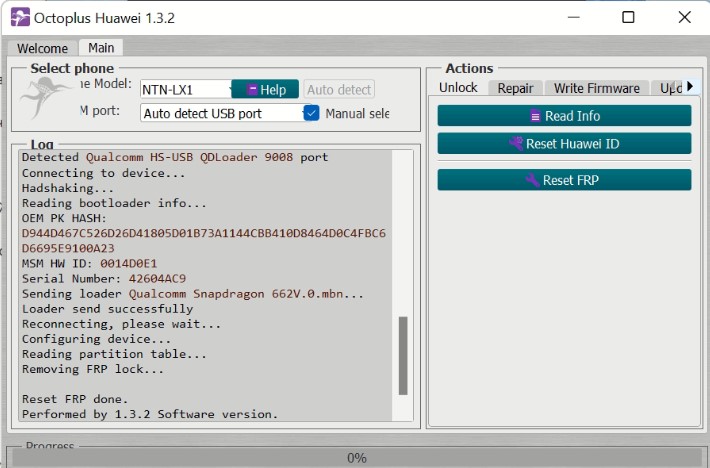The image size is (710, 468).
Task: Click the 'MSM HW ID: 0014D0E1' log line
Action: coord(89,263)
